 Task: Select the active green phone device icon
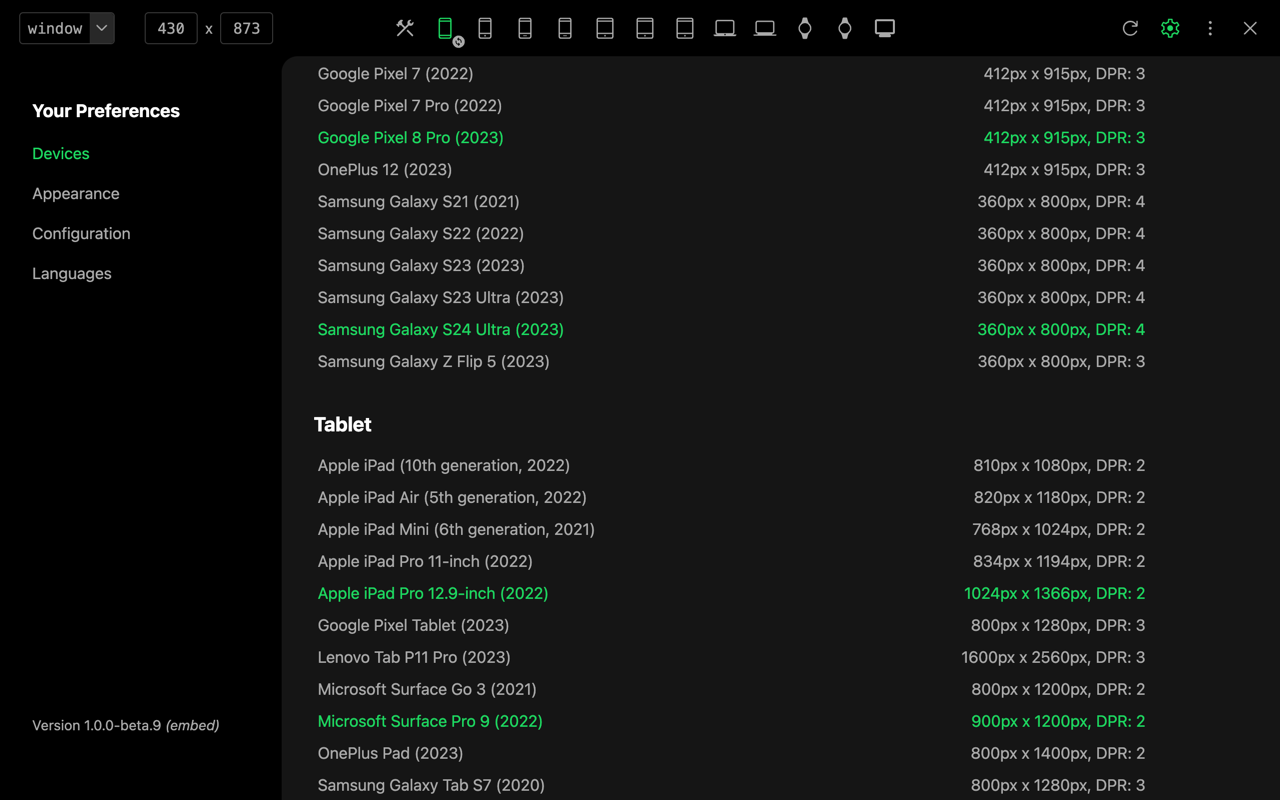pos(445,28)
